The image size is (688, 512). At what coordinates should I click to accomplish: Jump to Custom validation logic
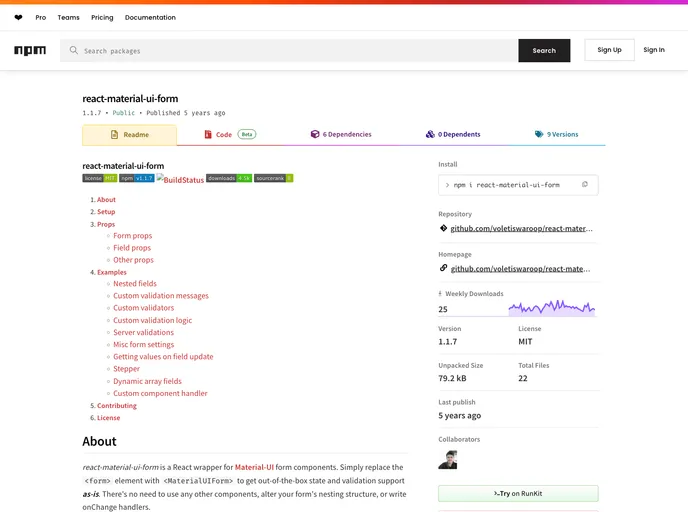tap(152, 320)
